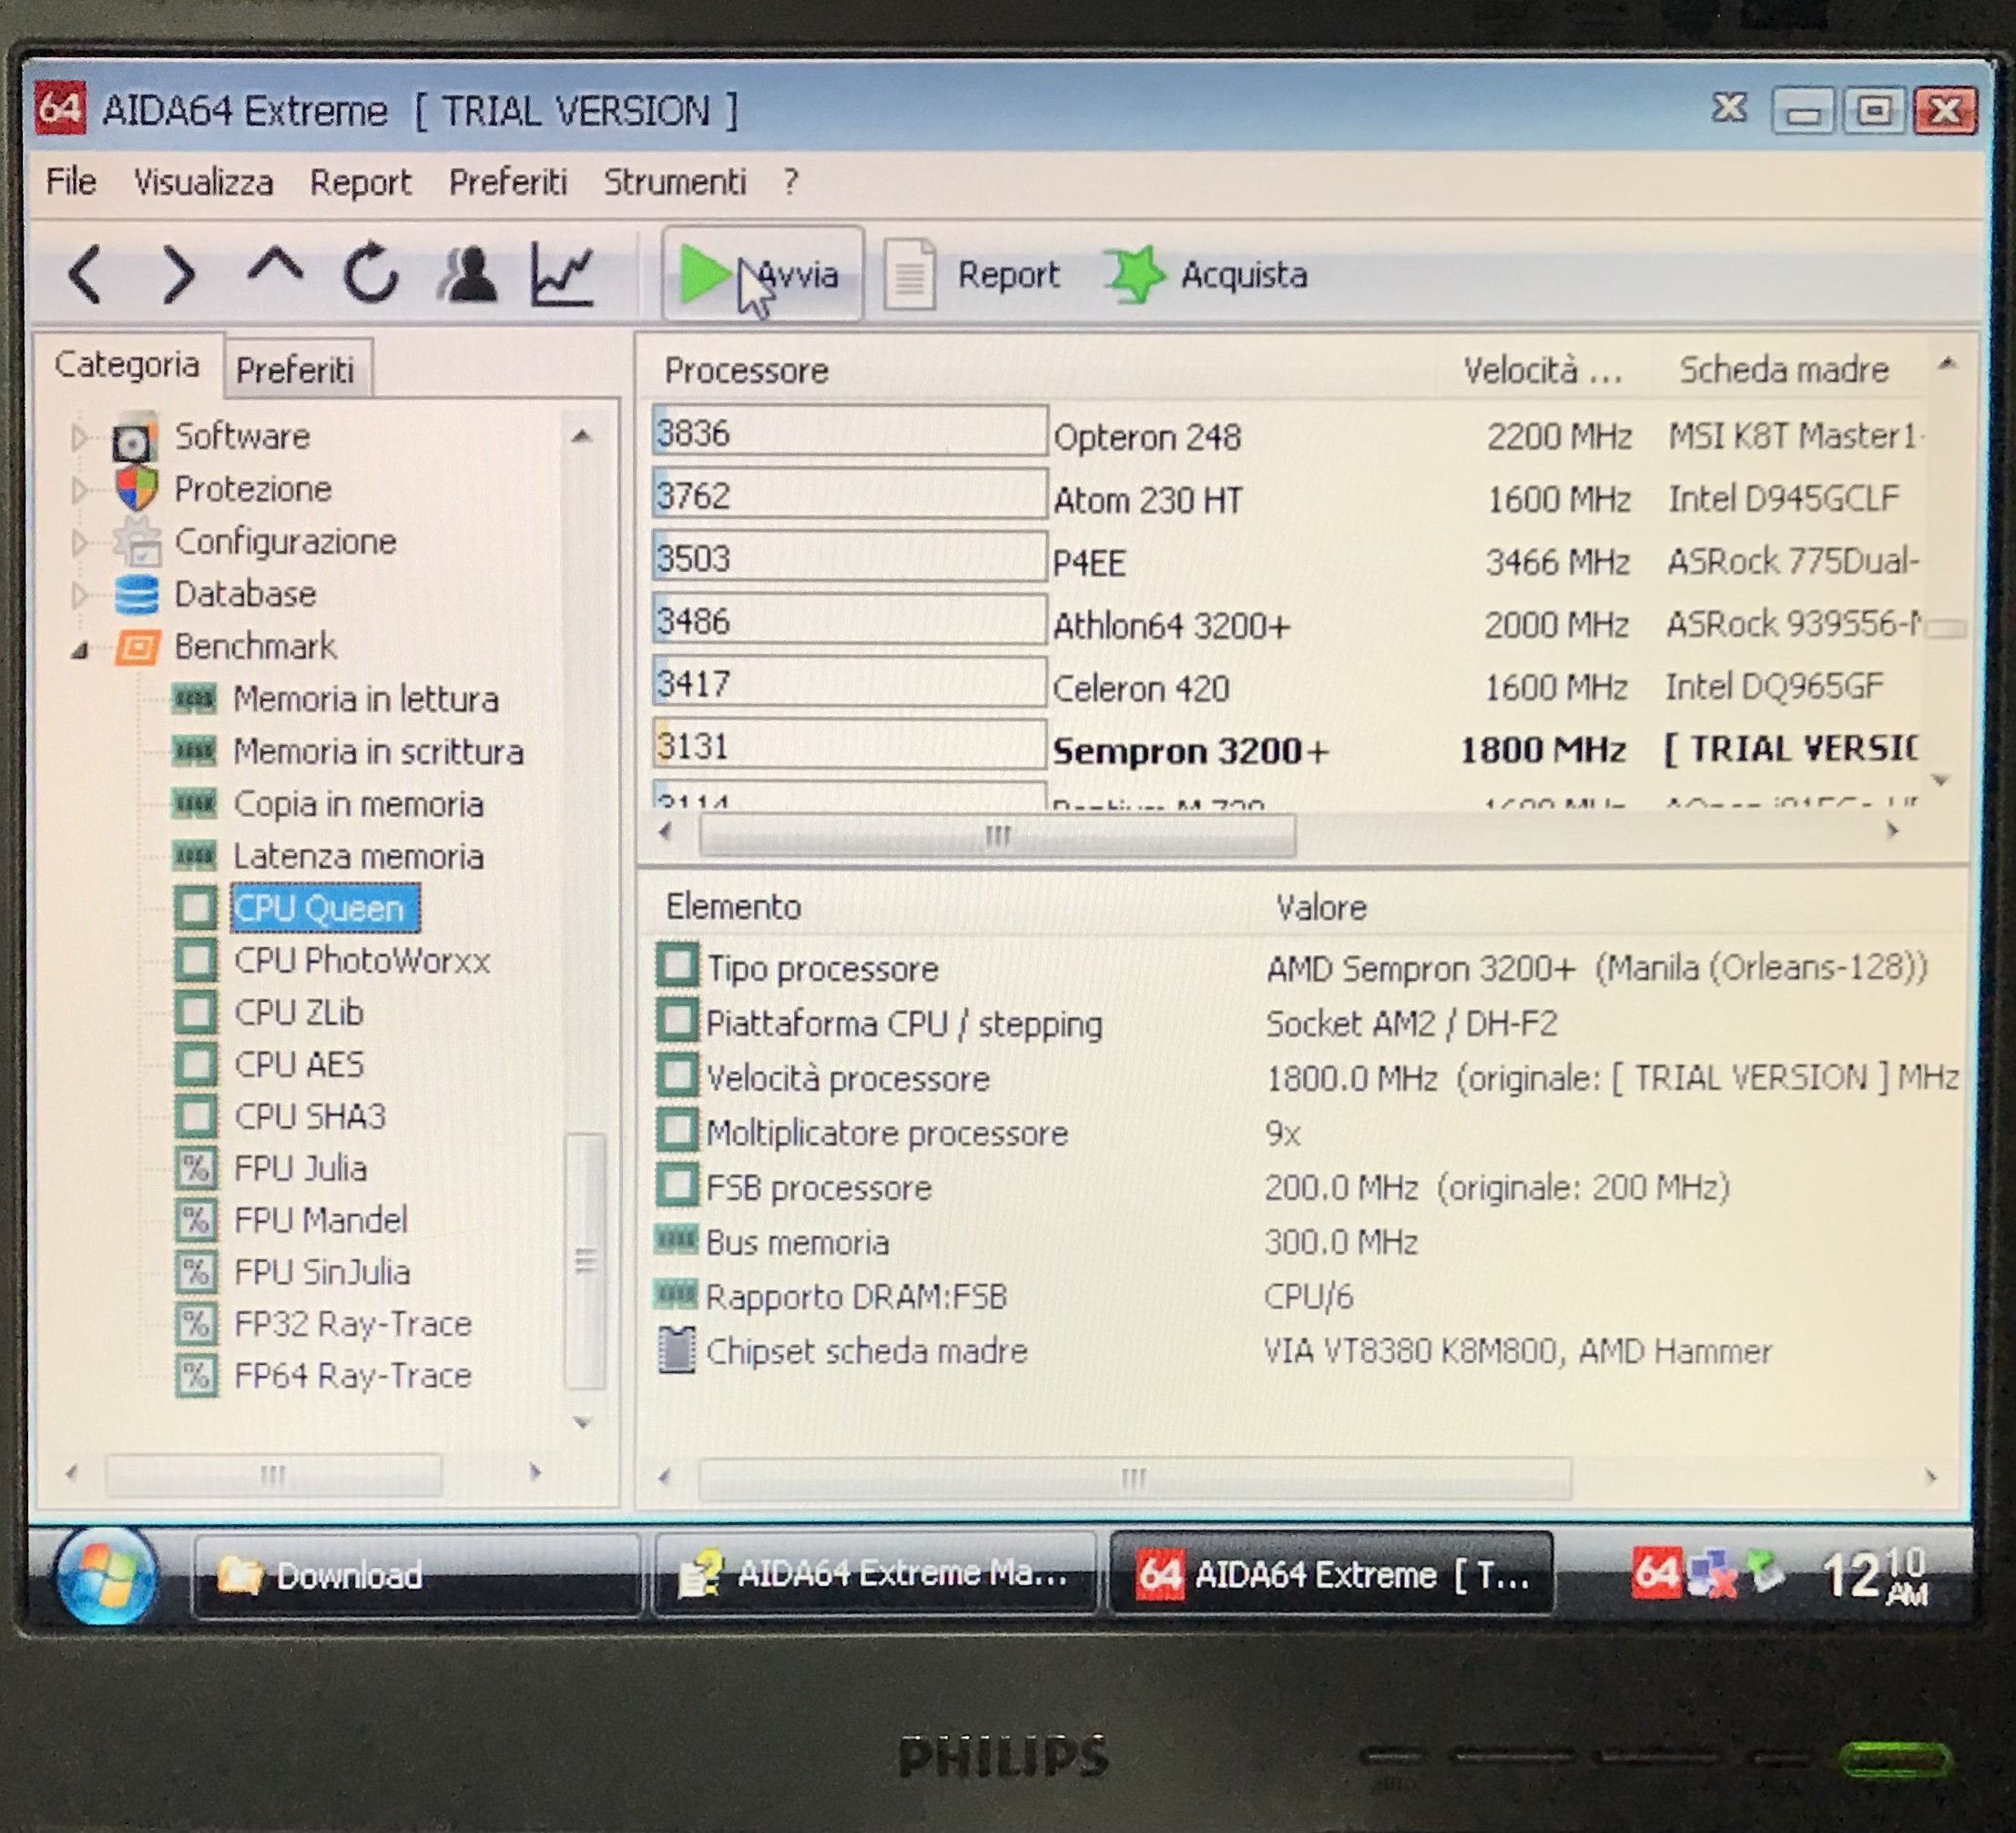Select the FPU Julia benchmark
Viewport: 2016px width, 1833px height.
coord(300,1168)
